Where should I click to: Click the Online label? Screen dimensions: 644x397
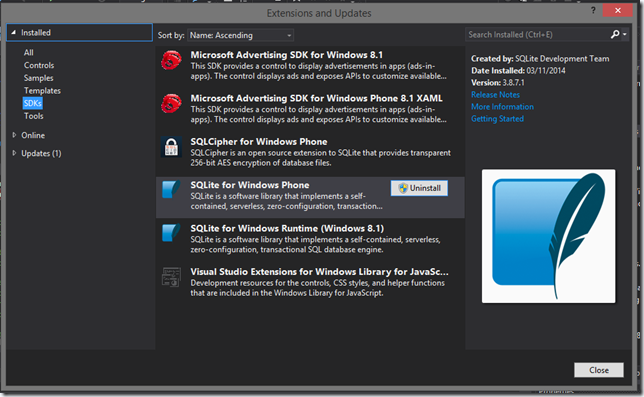coord(33,135)
